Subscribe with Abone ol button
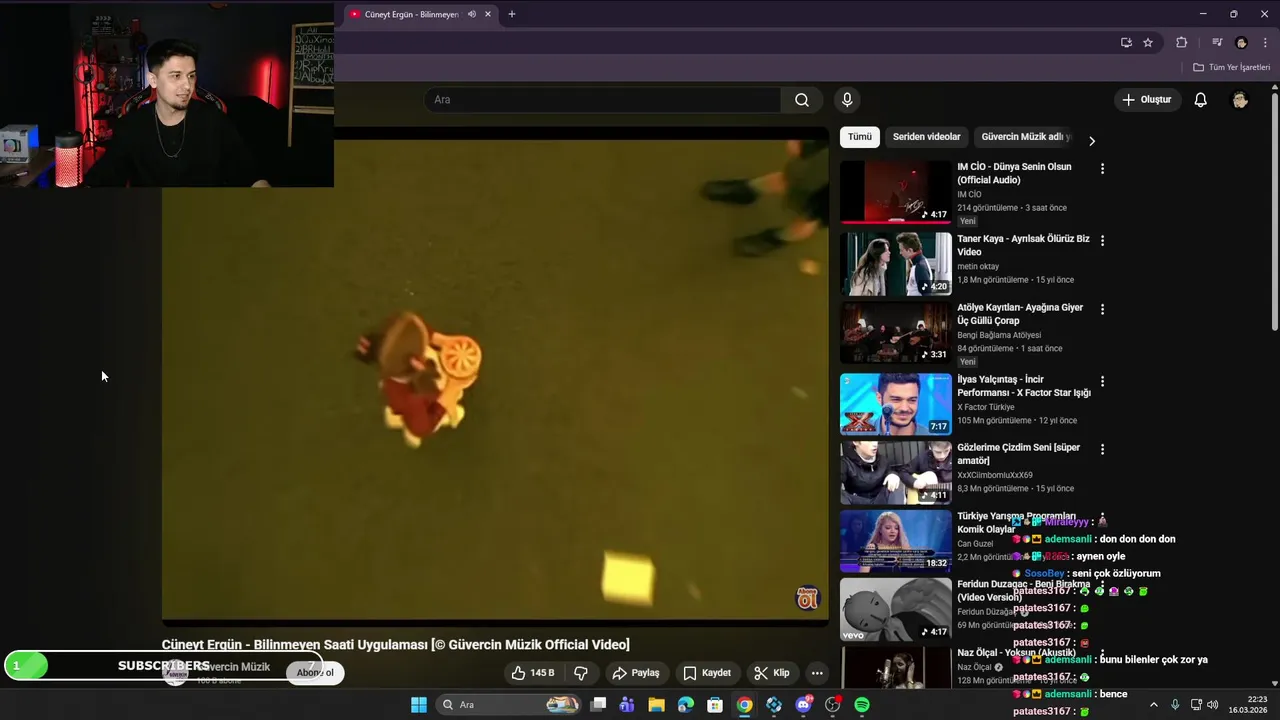 pos(315,672)
